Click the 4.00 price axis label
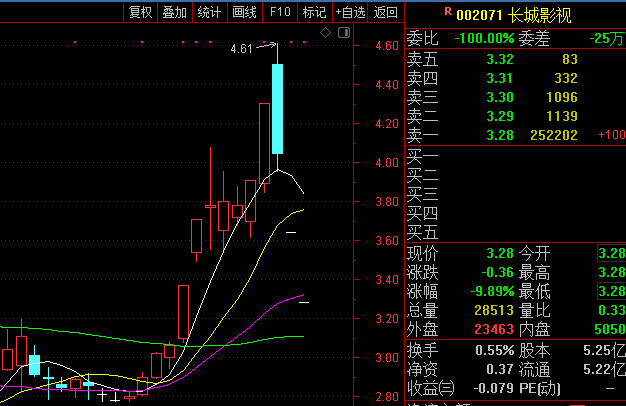Viewport: 626px width, 406px height. click(x=387, y=163)
